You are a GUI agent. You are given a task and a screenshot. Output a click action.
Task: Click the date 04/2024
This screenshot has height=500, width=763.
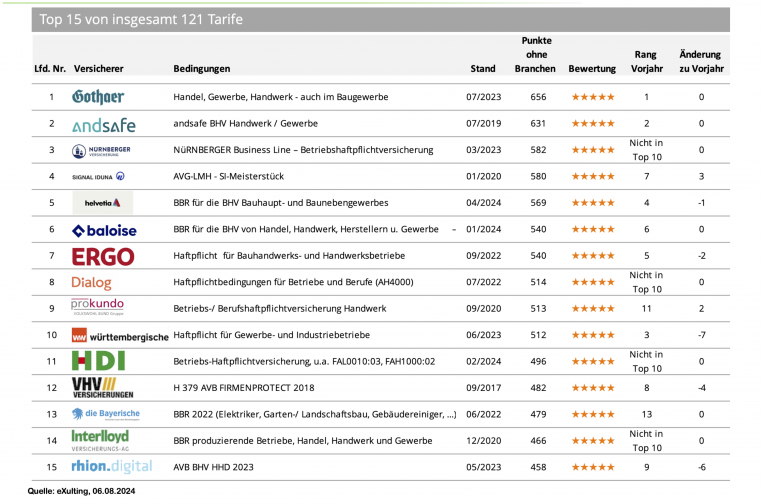pyautogui.click(x=484, y=203)
